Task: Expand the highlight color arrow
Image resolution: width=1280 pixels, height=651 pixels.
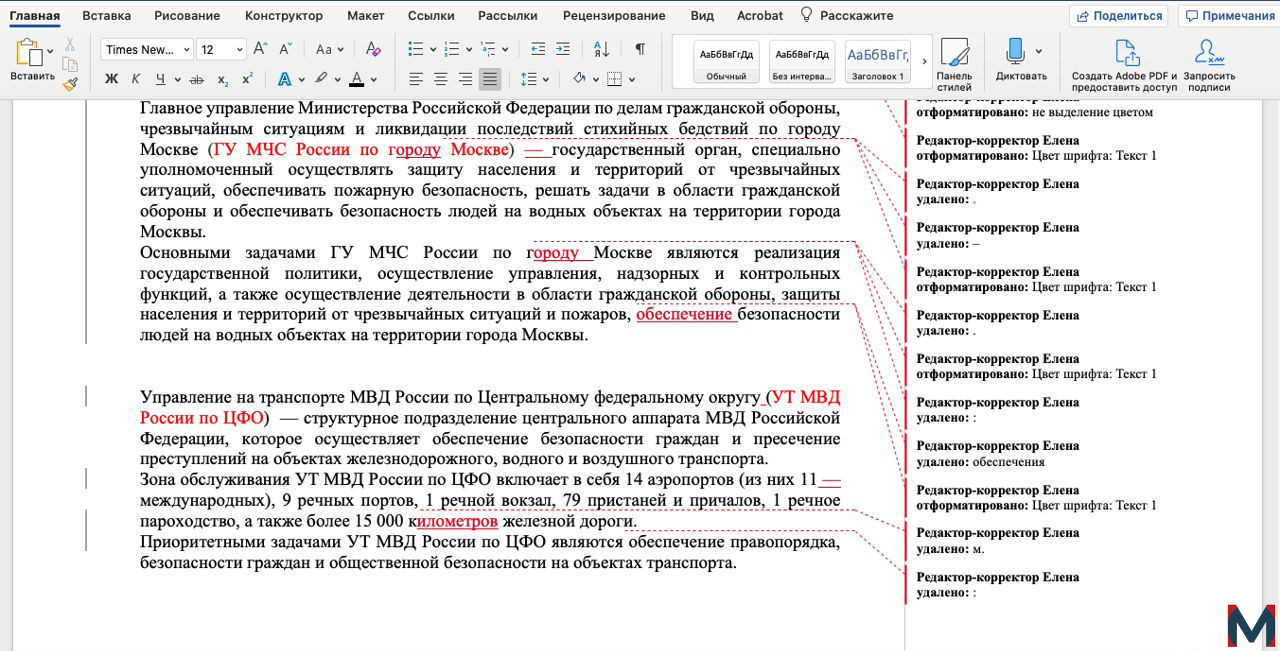Action: pyautogui.click(x=338, y=80)
